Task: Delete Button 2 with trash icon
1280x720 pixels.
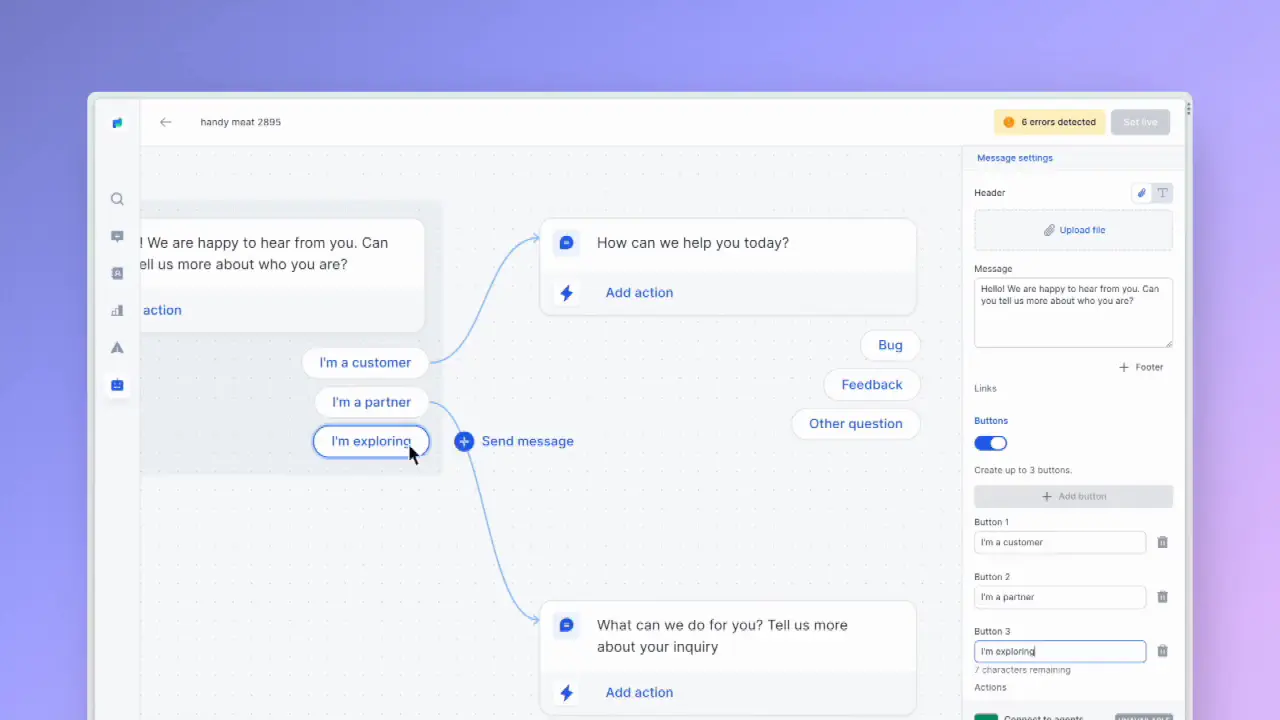Action: 1162,597
